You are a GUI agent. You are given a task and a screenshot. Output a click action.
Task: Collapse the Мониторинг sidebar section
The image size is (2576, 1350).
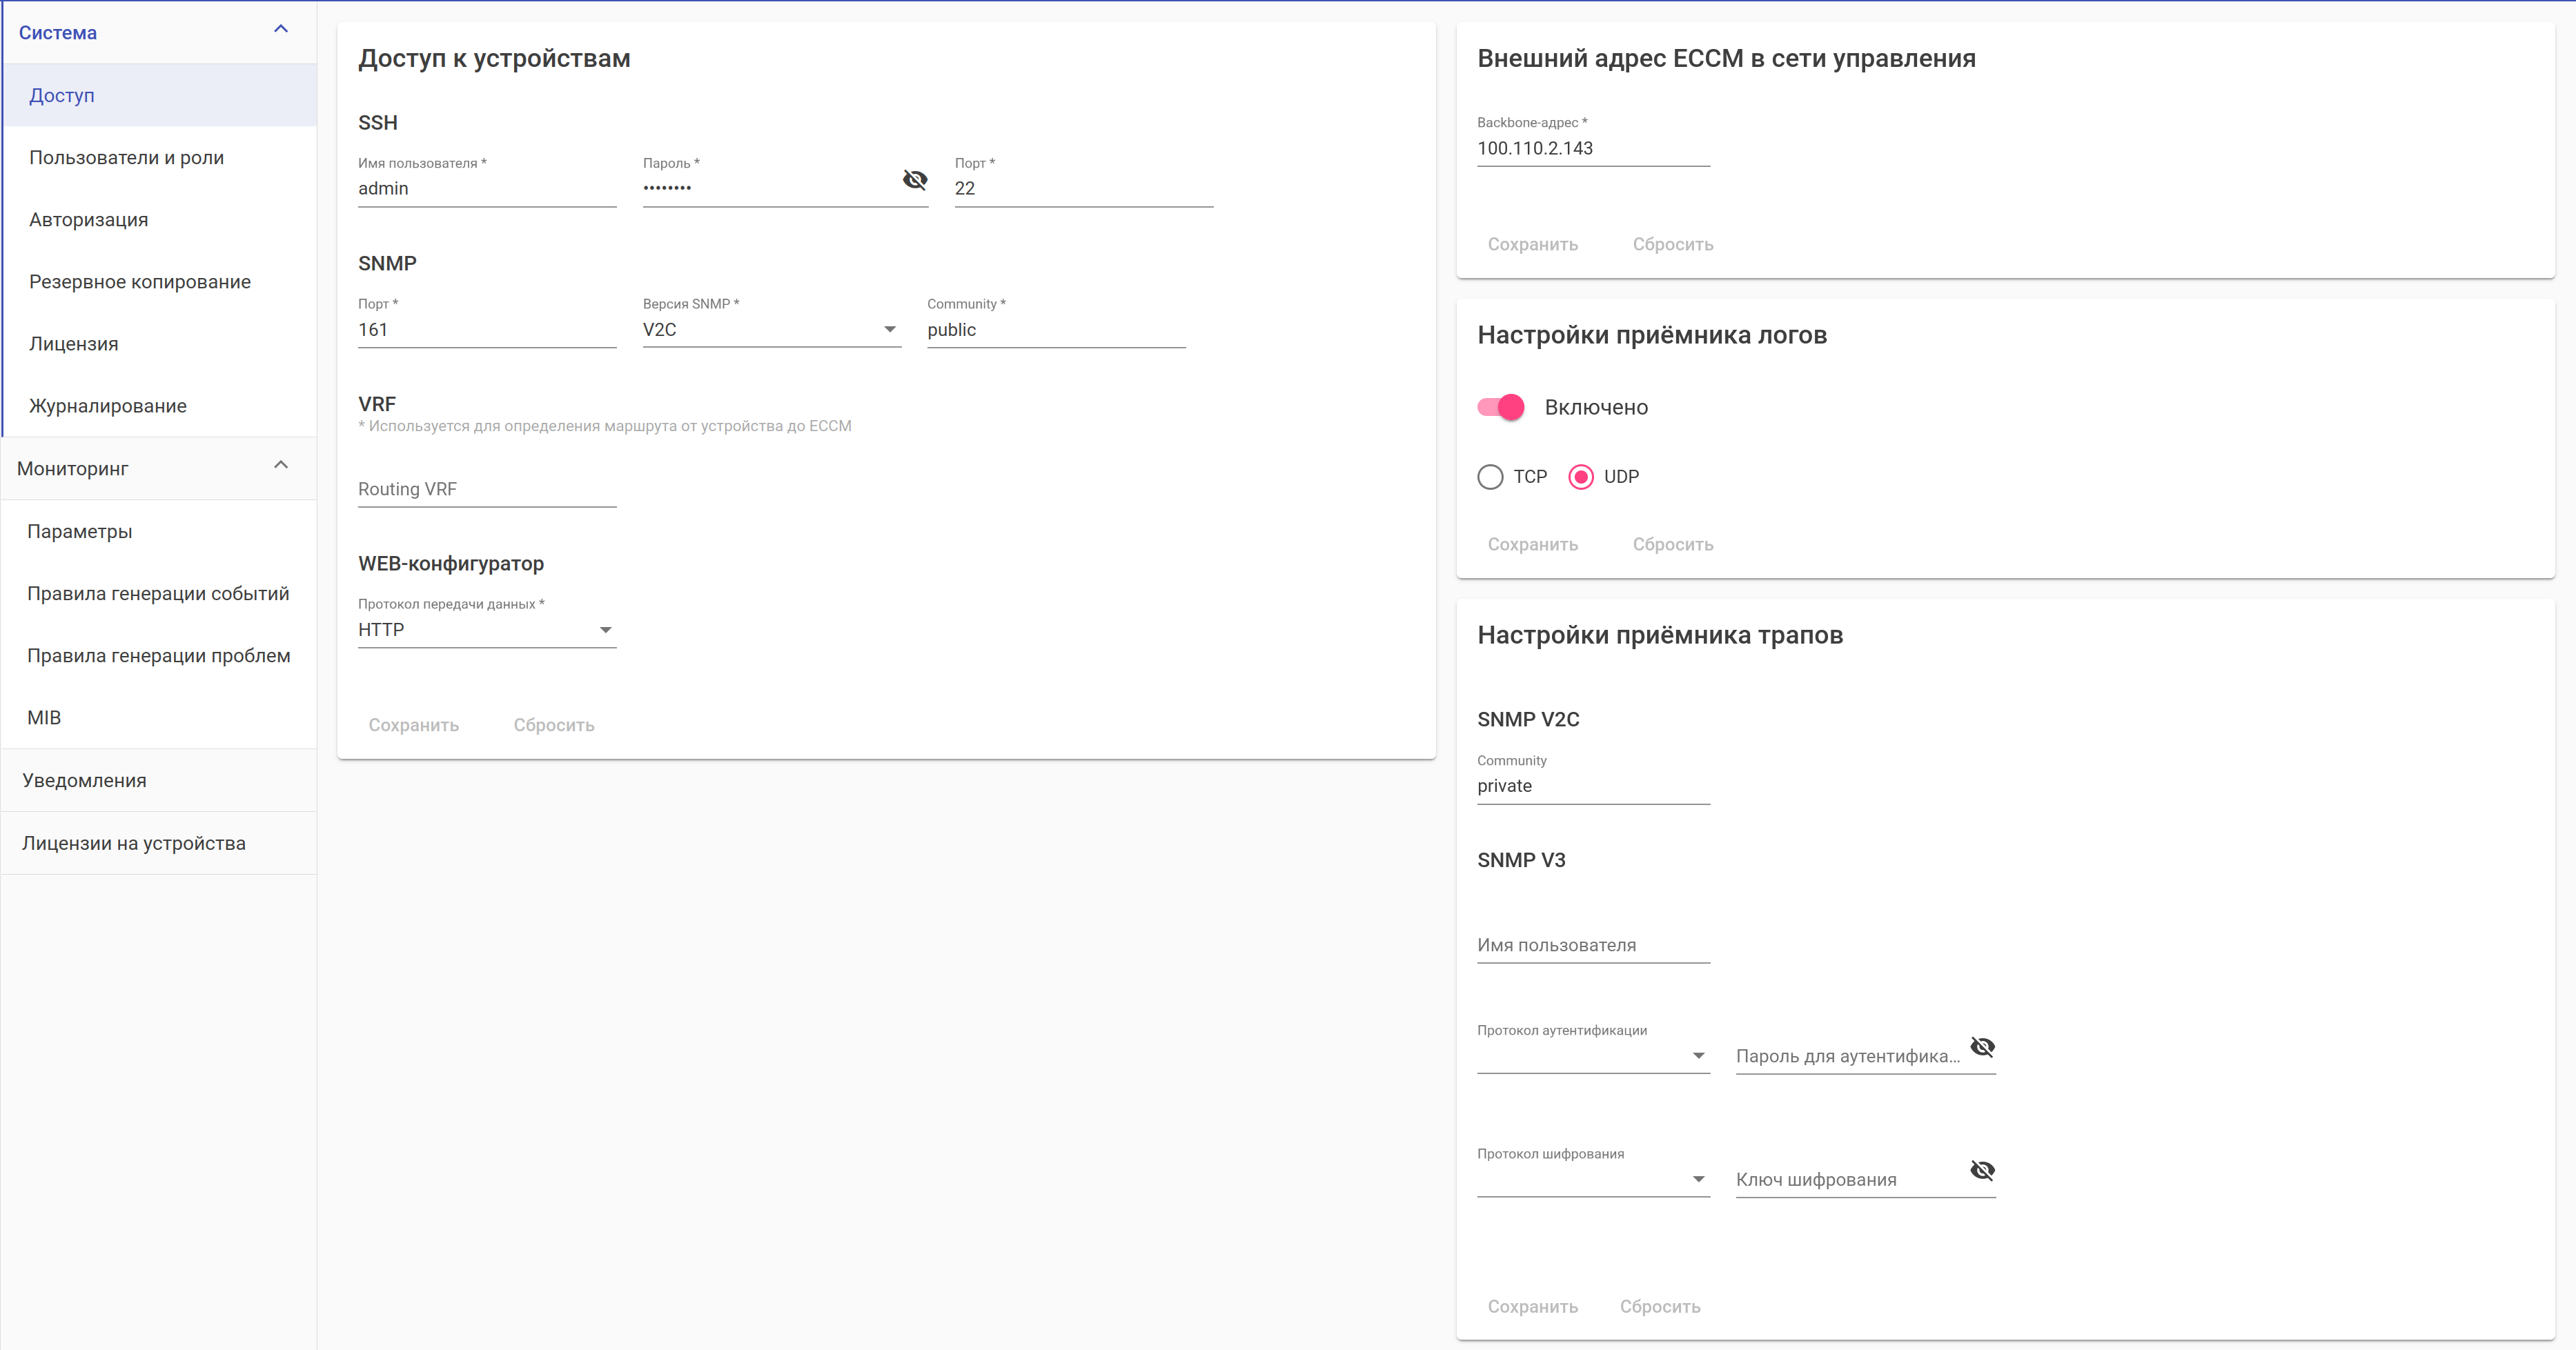point(281,466)
